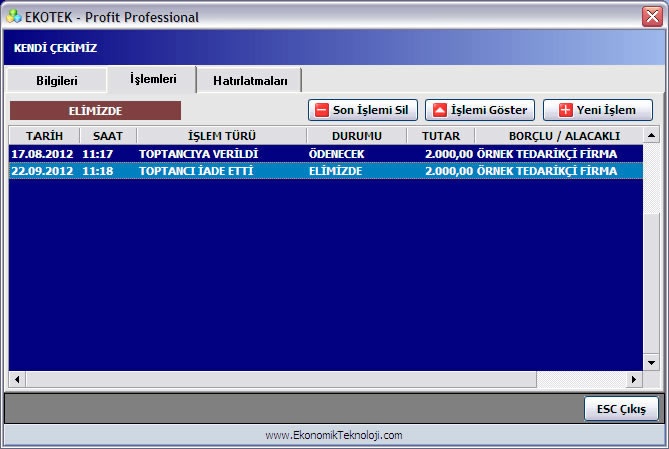Click the İŞLEM TÜRÜ column header

(x=222, y=136)
